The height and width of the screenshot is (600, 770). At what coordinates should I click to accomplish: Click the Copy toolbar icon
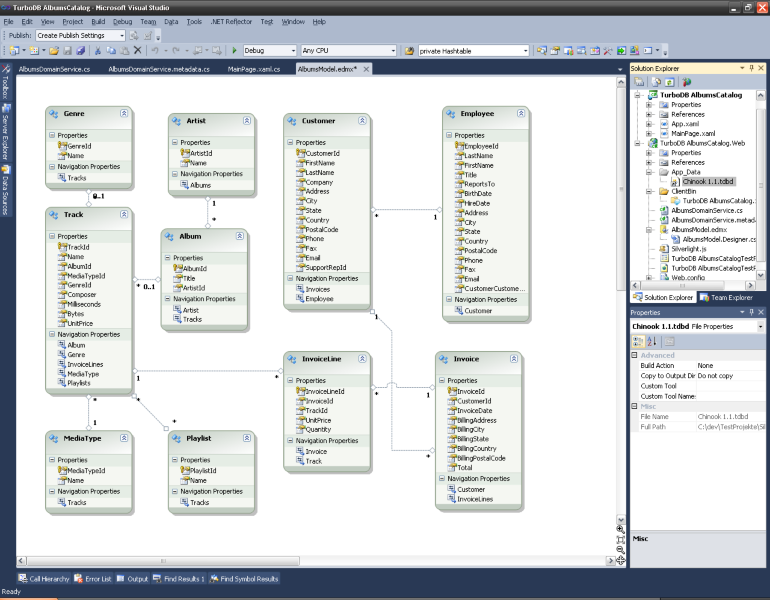[111, 51]
